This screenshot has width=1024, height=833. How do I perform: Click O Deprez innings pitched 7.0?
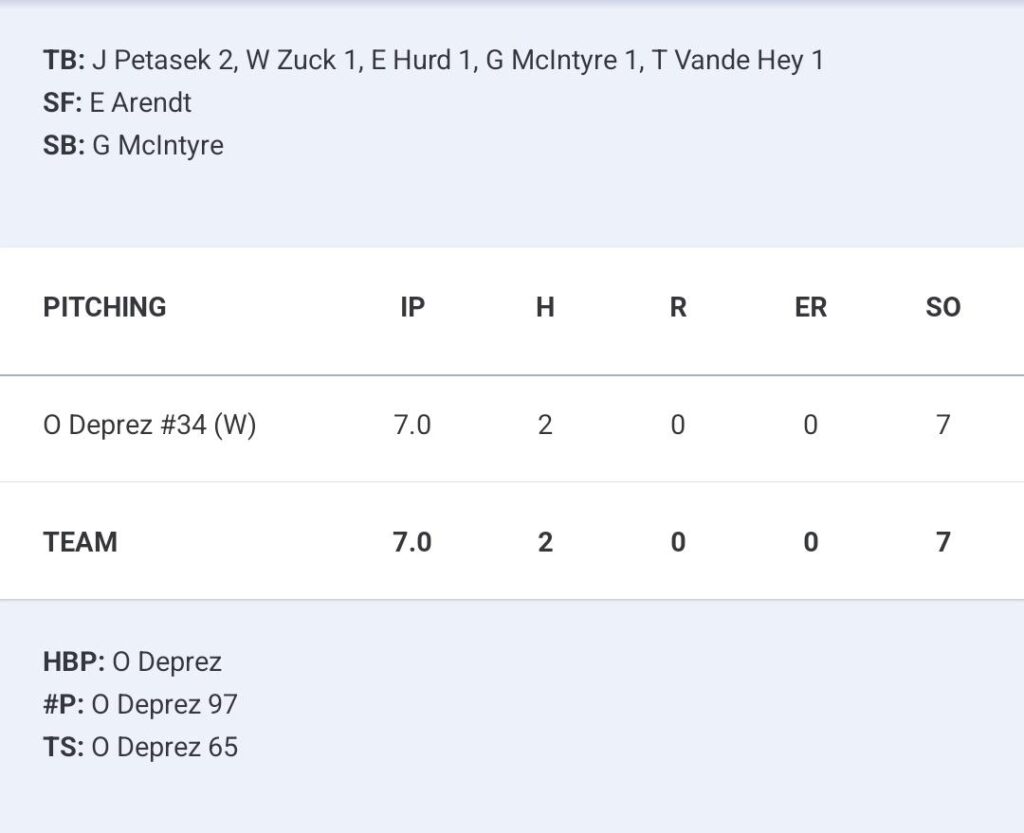click(412, 425)
